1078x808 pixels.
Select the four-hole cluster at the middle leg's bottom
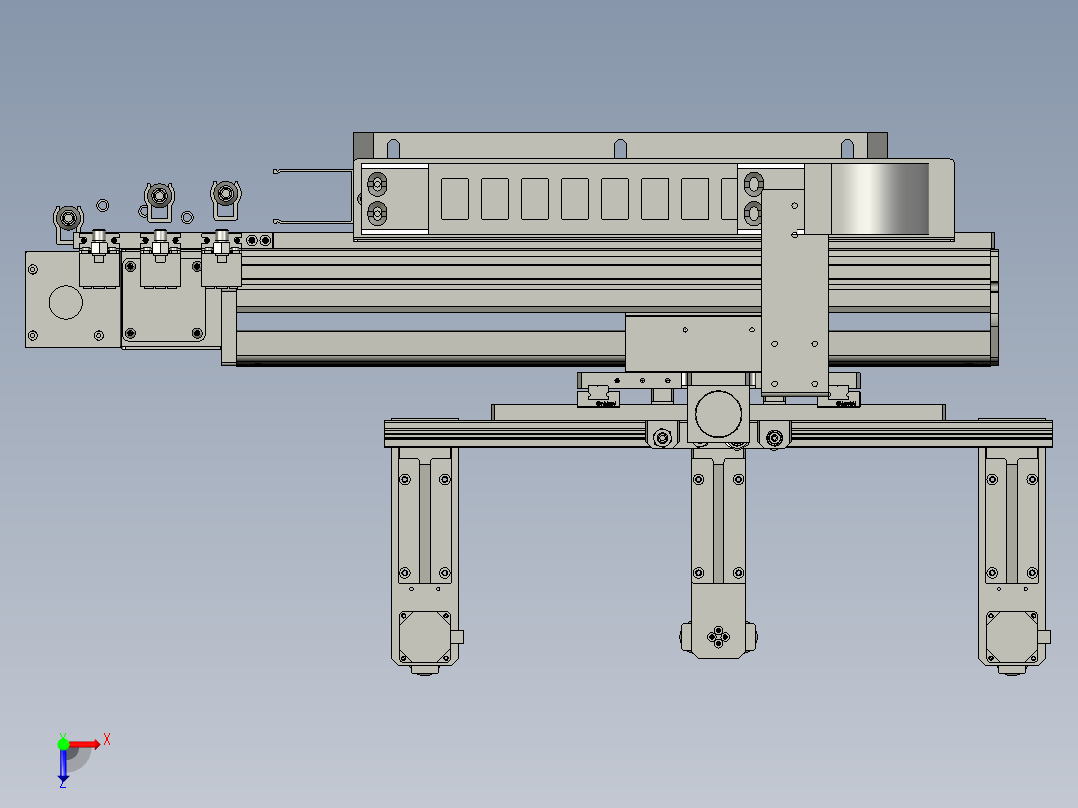tap(718, 637)
